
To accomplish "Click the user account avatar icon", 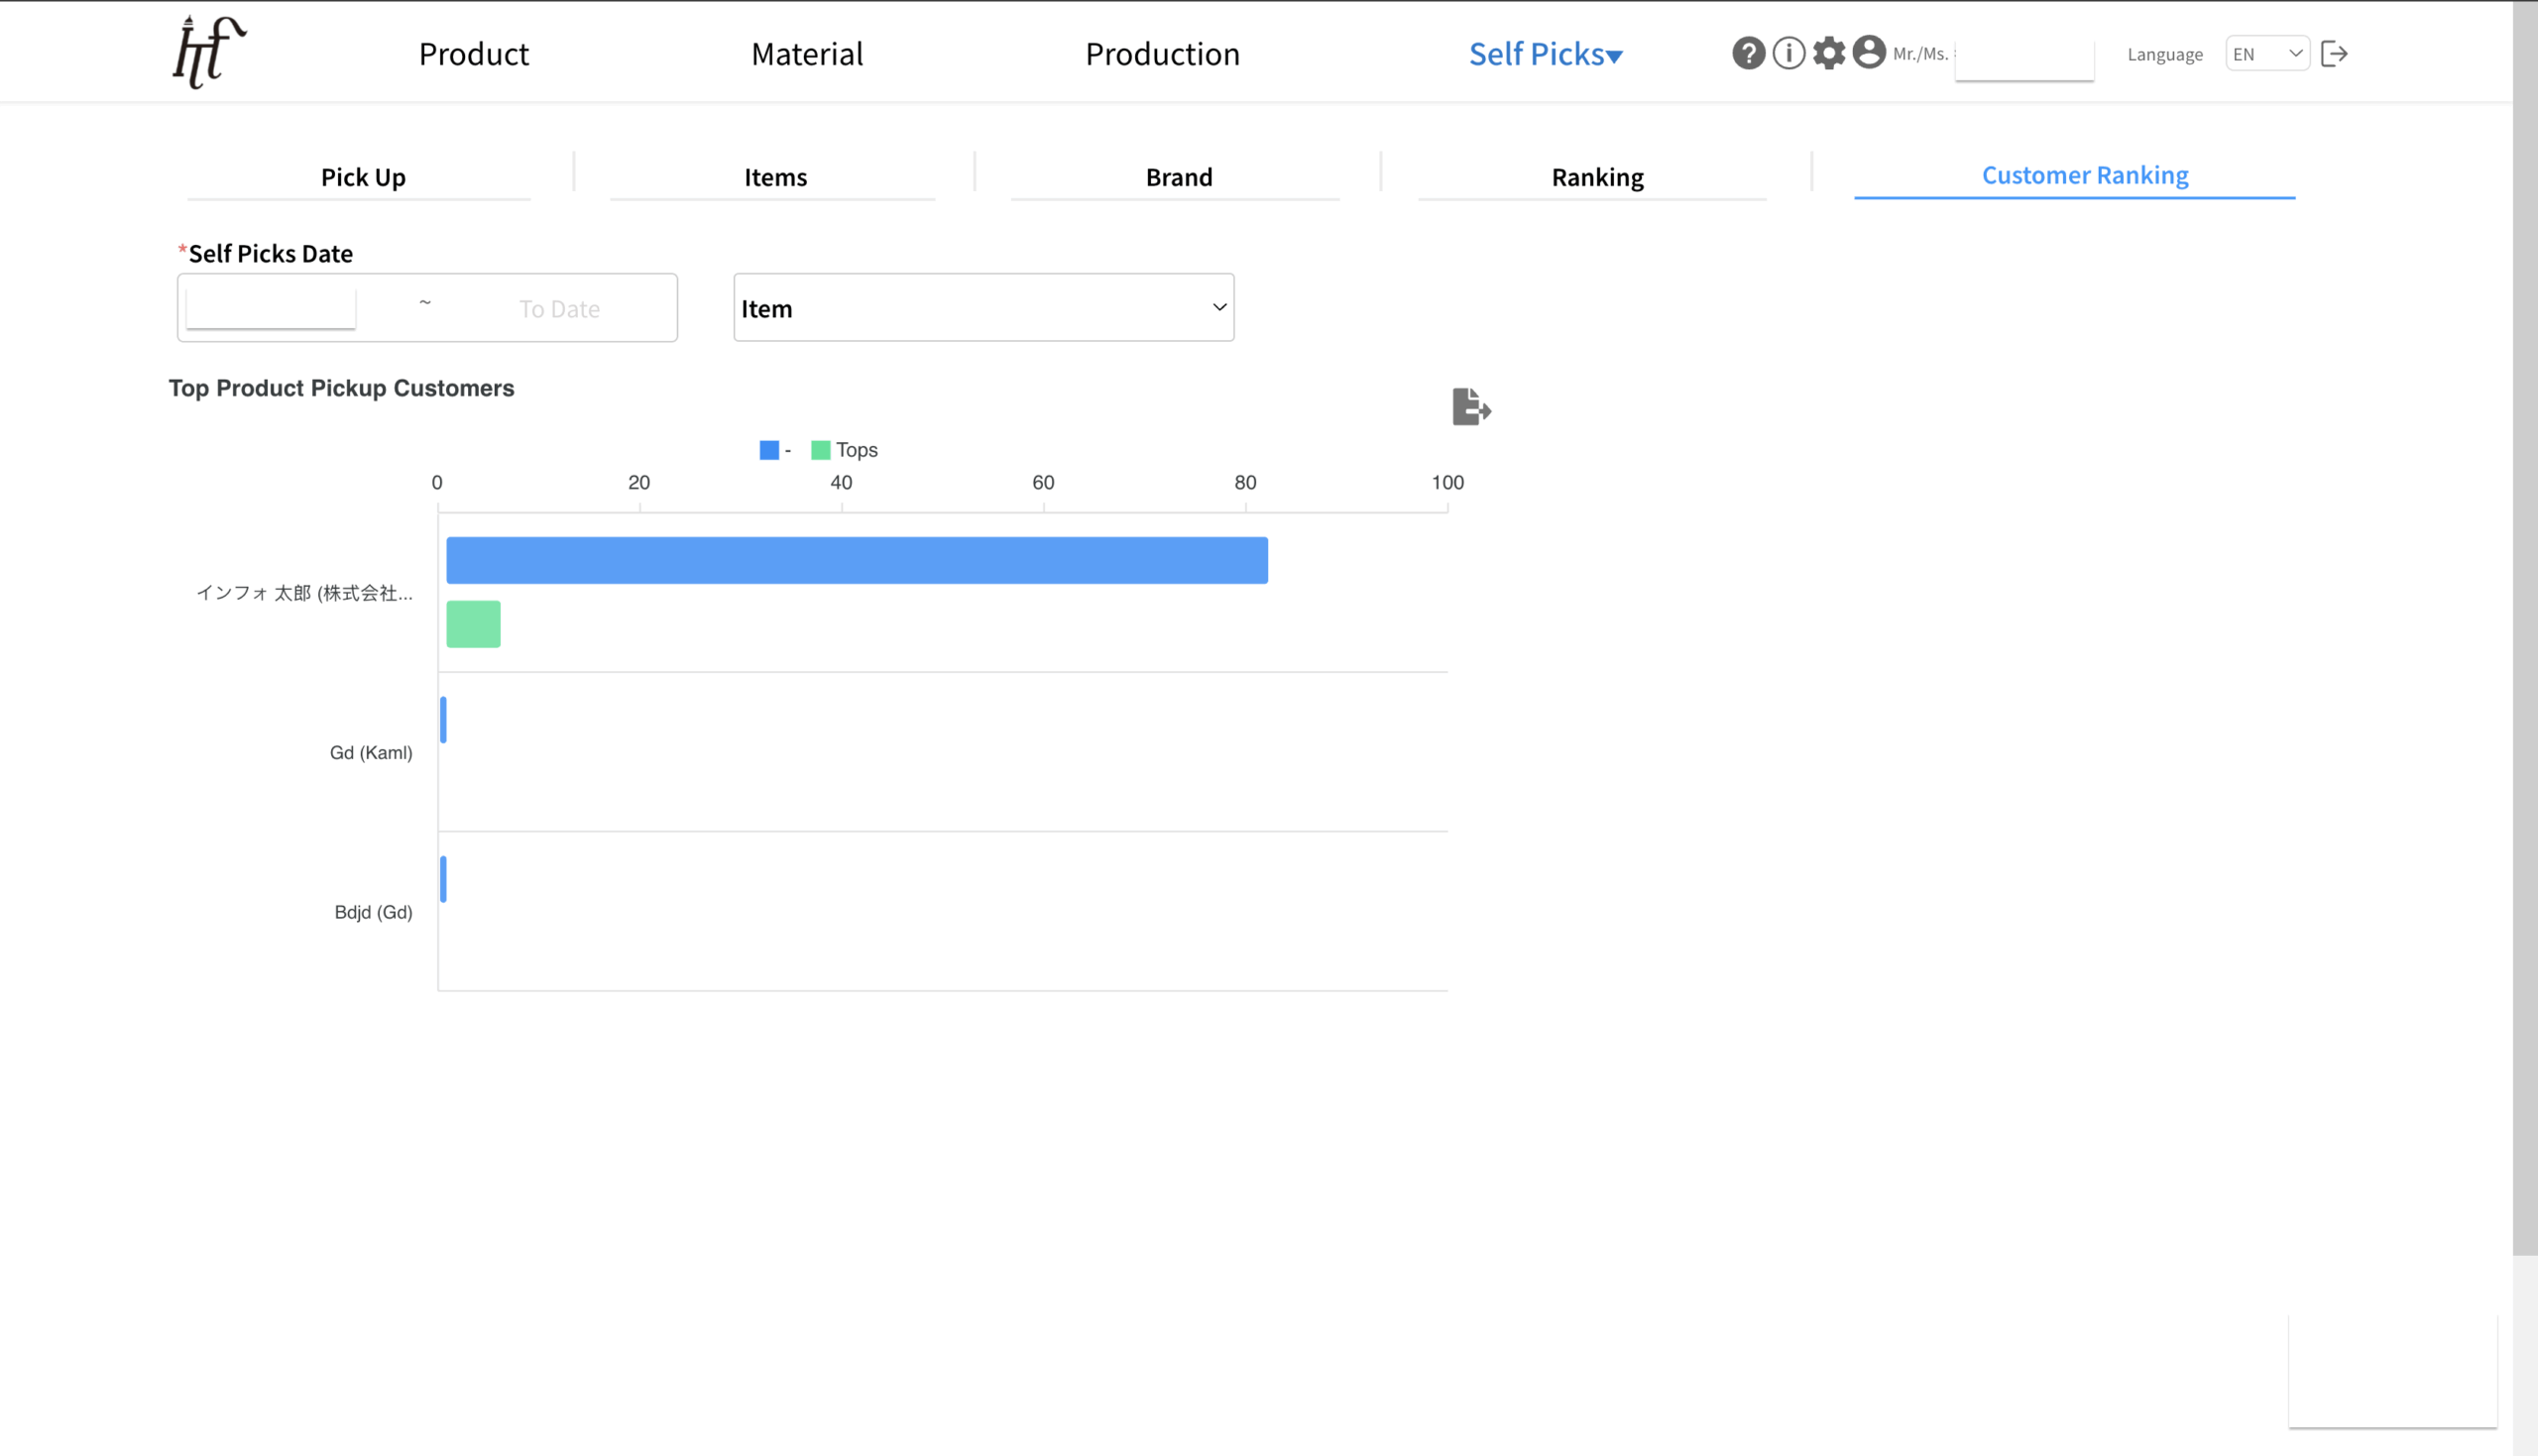I will 1868,52.
